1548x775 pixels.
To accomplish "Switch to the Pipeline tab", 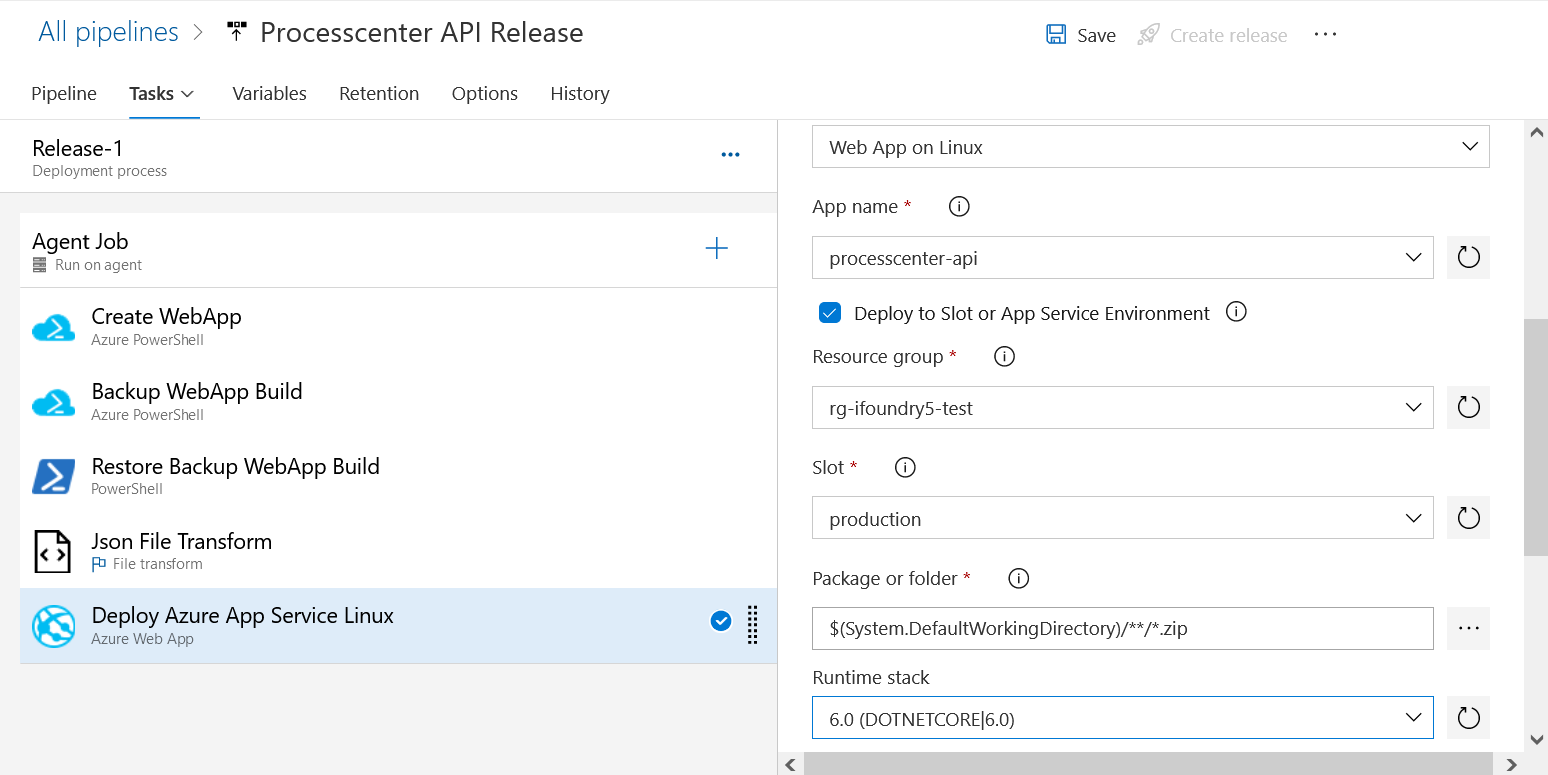I will click(x=64, y=93).
